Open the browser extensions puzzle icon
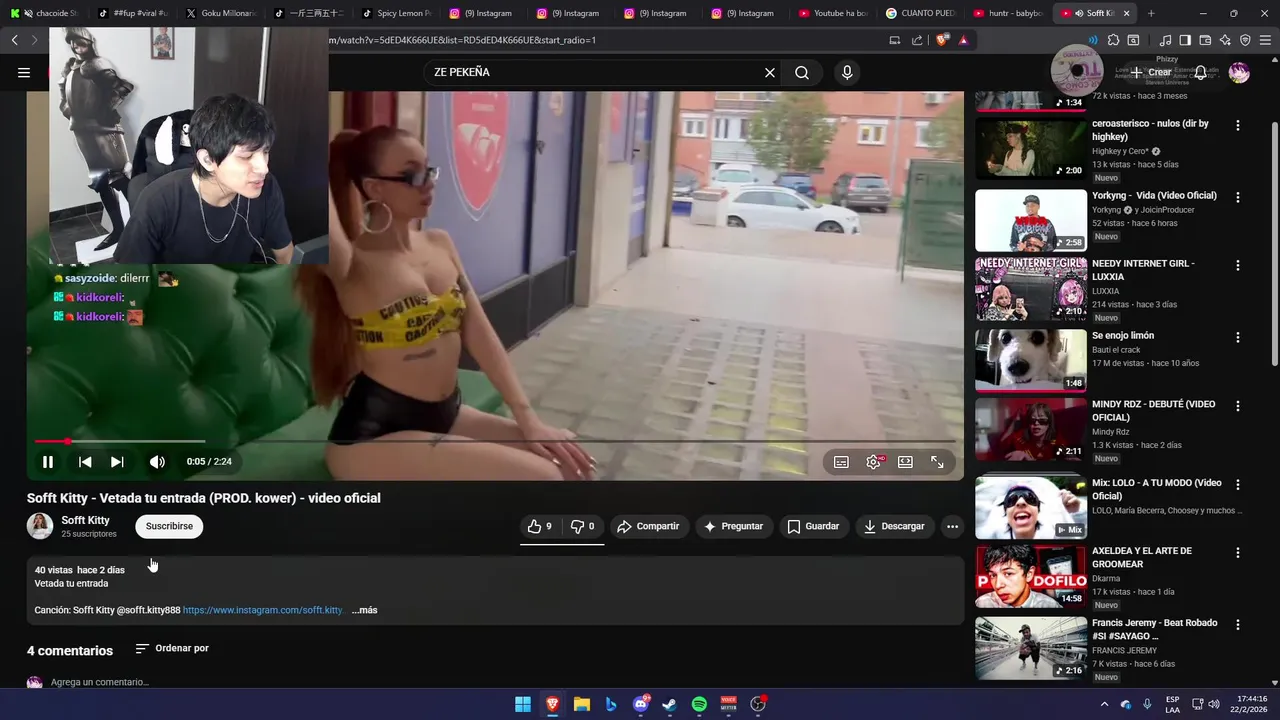1280x720 pixels. 1113,40
